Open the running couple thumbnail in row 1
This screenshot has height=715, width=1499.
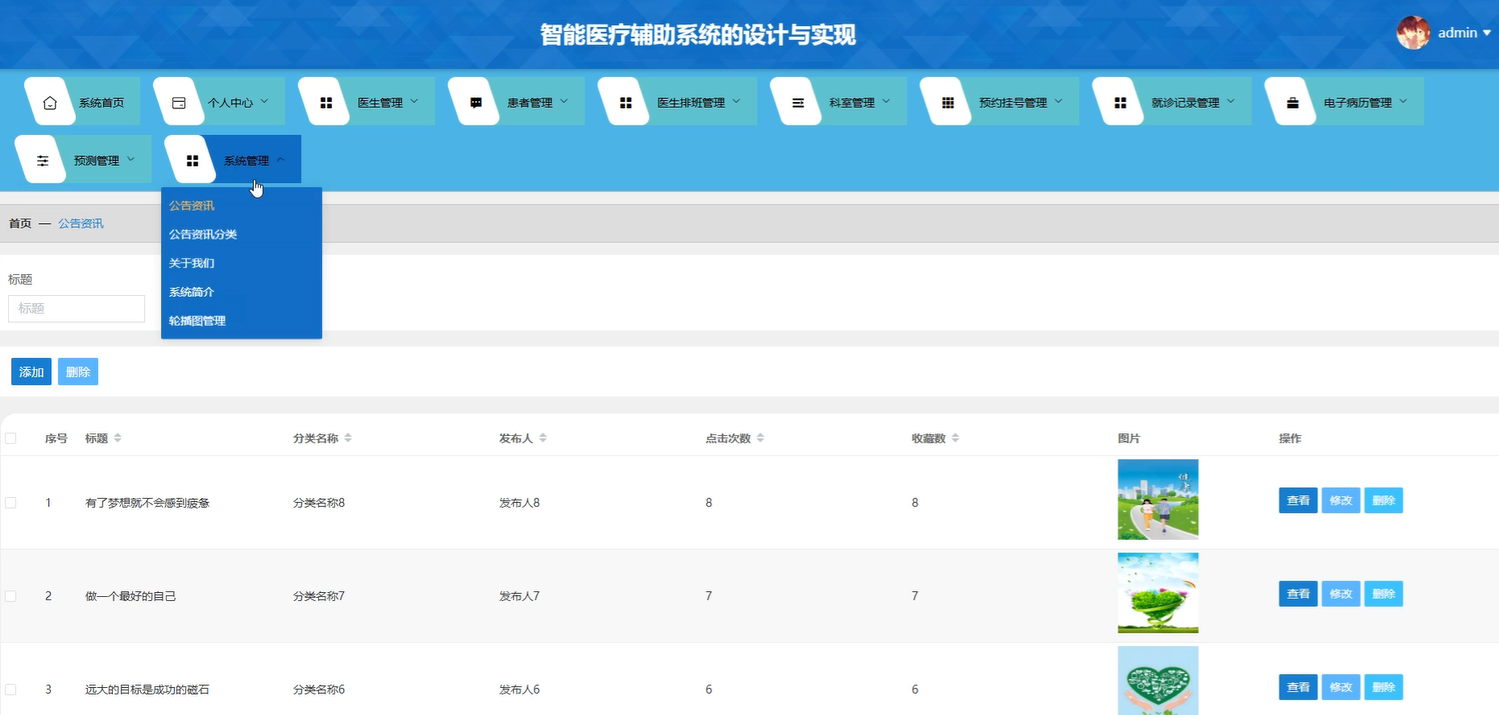point(1158,500)
